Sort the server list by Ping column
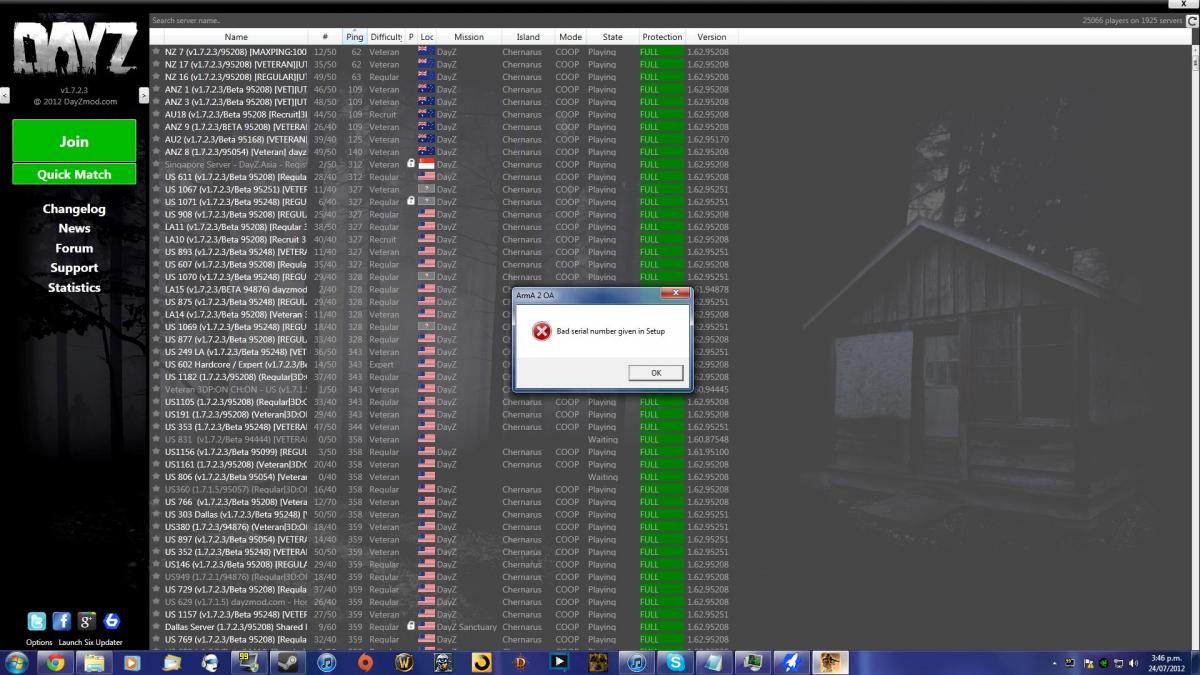 tap(354, 37)
